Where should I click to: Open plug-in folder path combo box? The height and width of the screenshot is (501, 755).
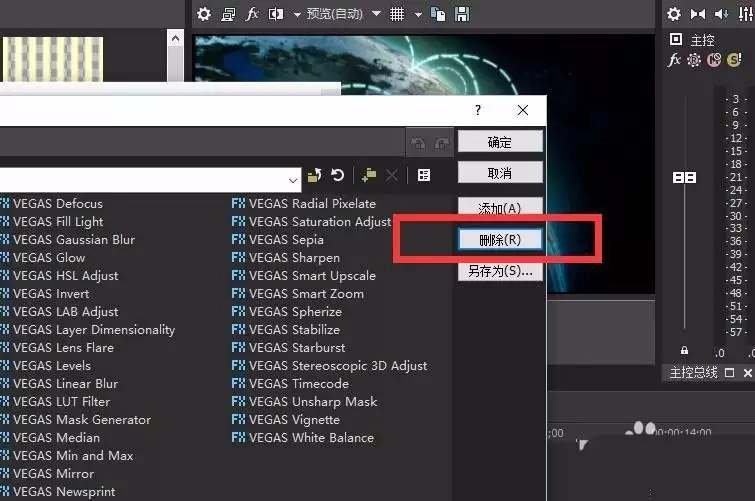[x=150, y=180]
